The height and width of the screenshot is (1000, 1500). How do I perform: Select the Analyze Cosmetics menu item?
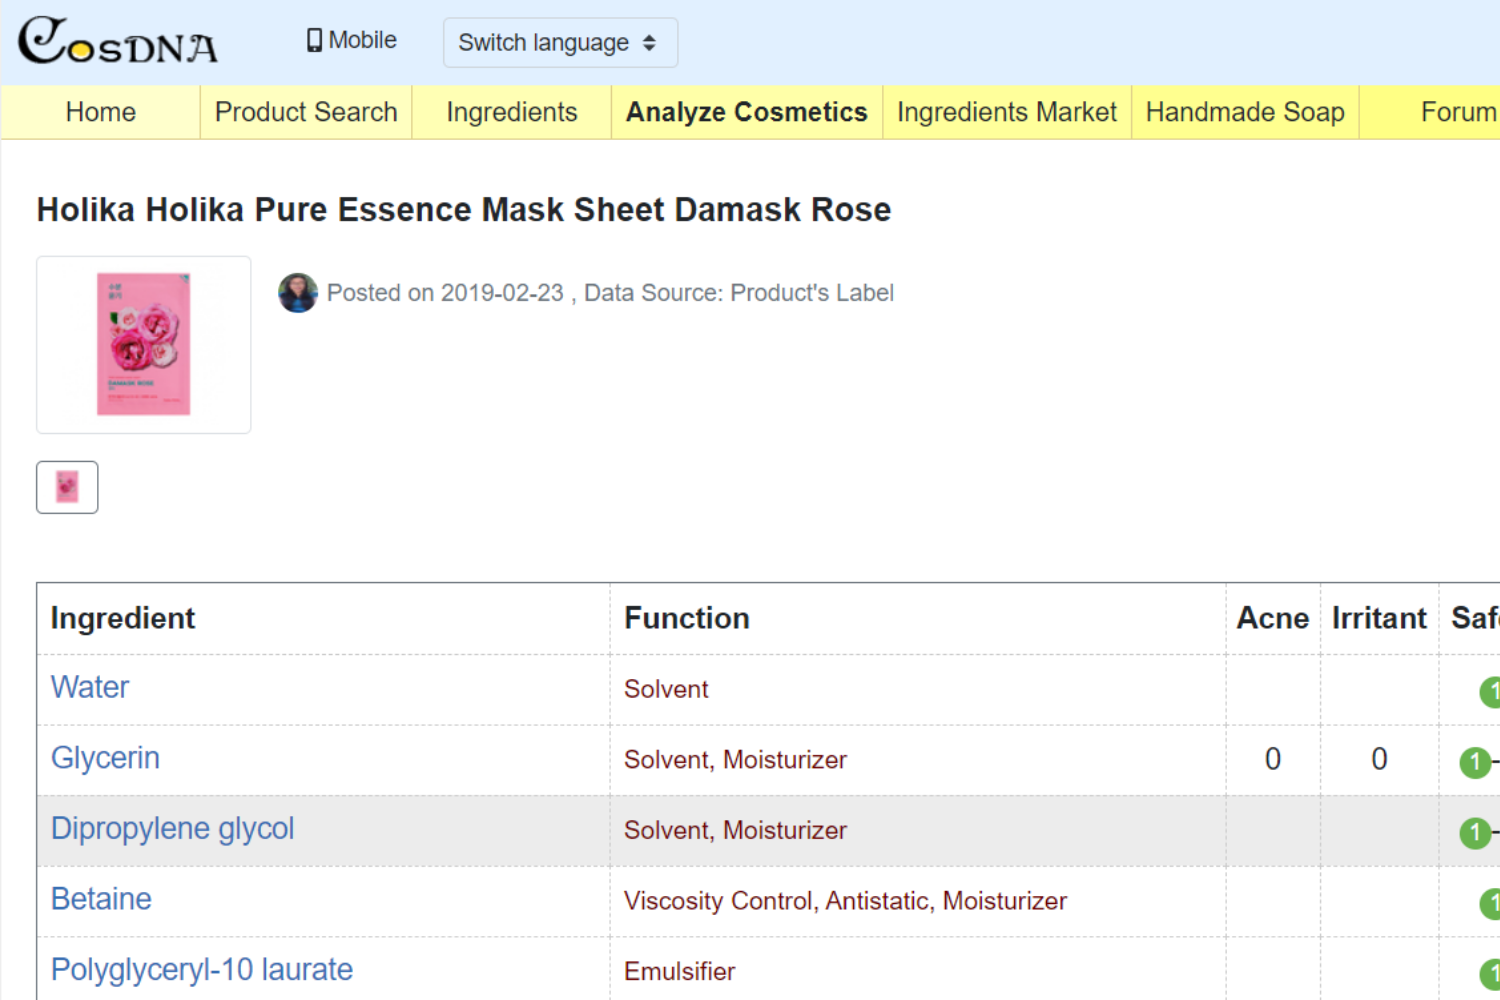pos(747,112)
